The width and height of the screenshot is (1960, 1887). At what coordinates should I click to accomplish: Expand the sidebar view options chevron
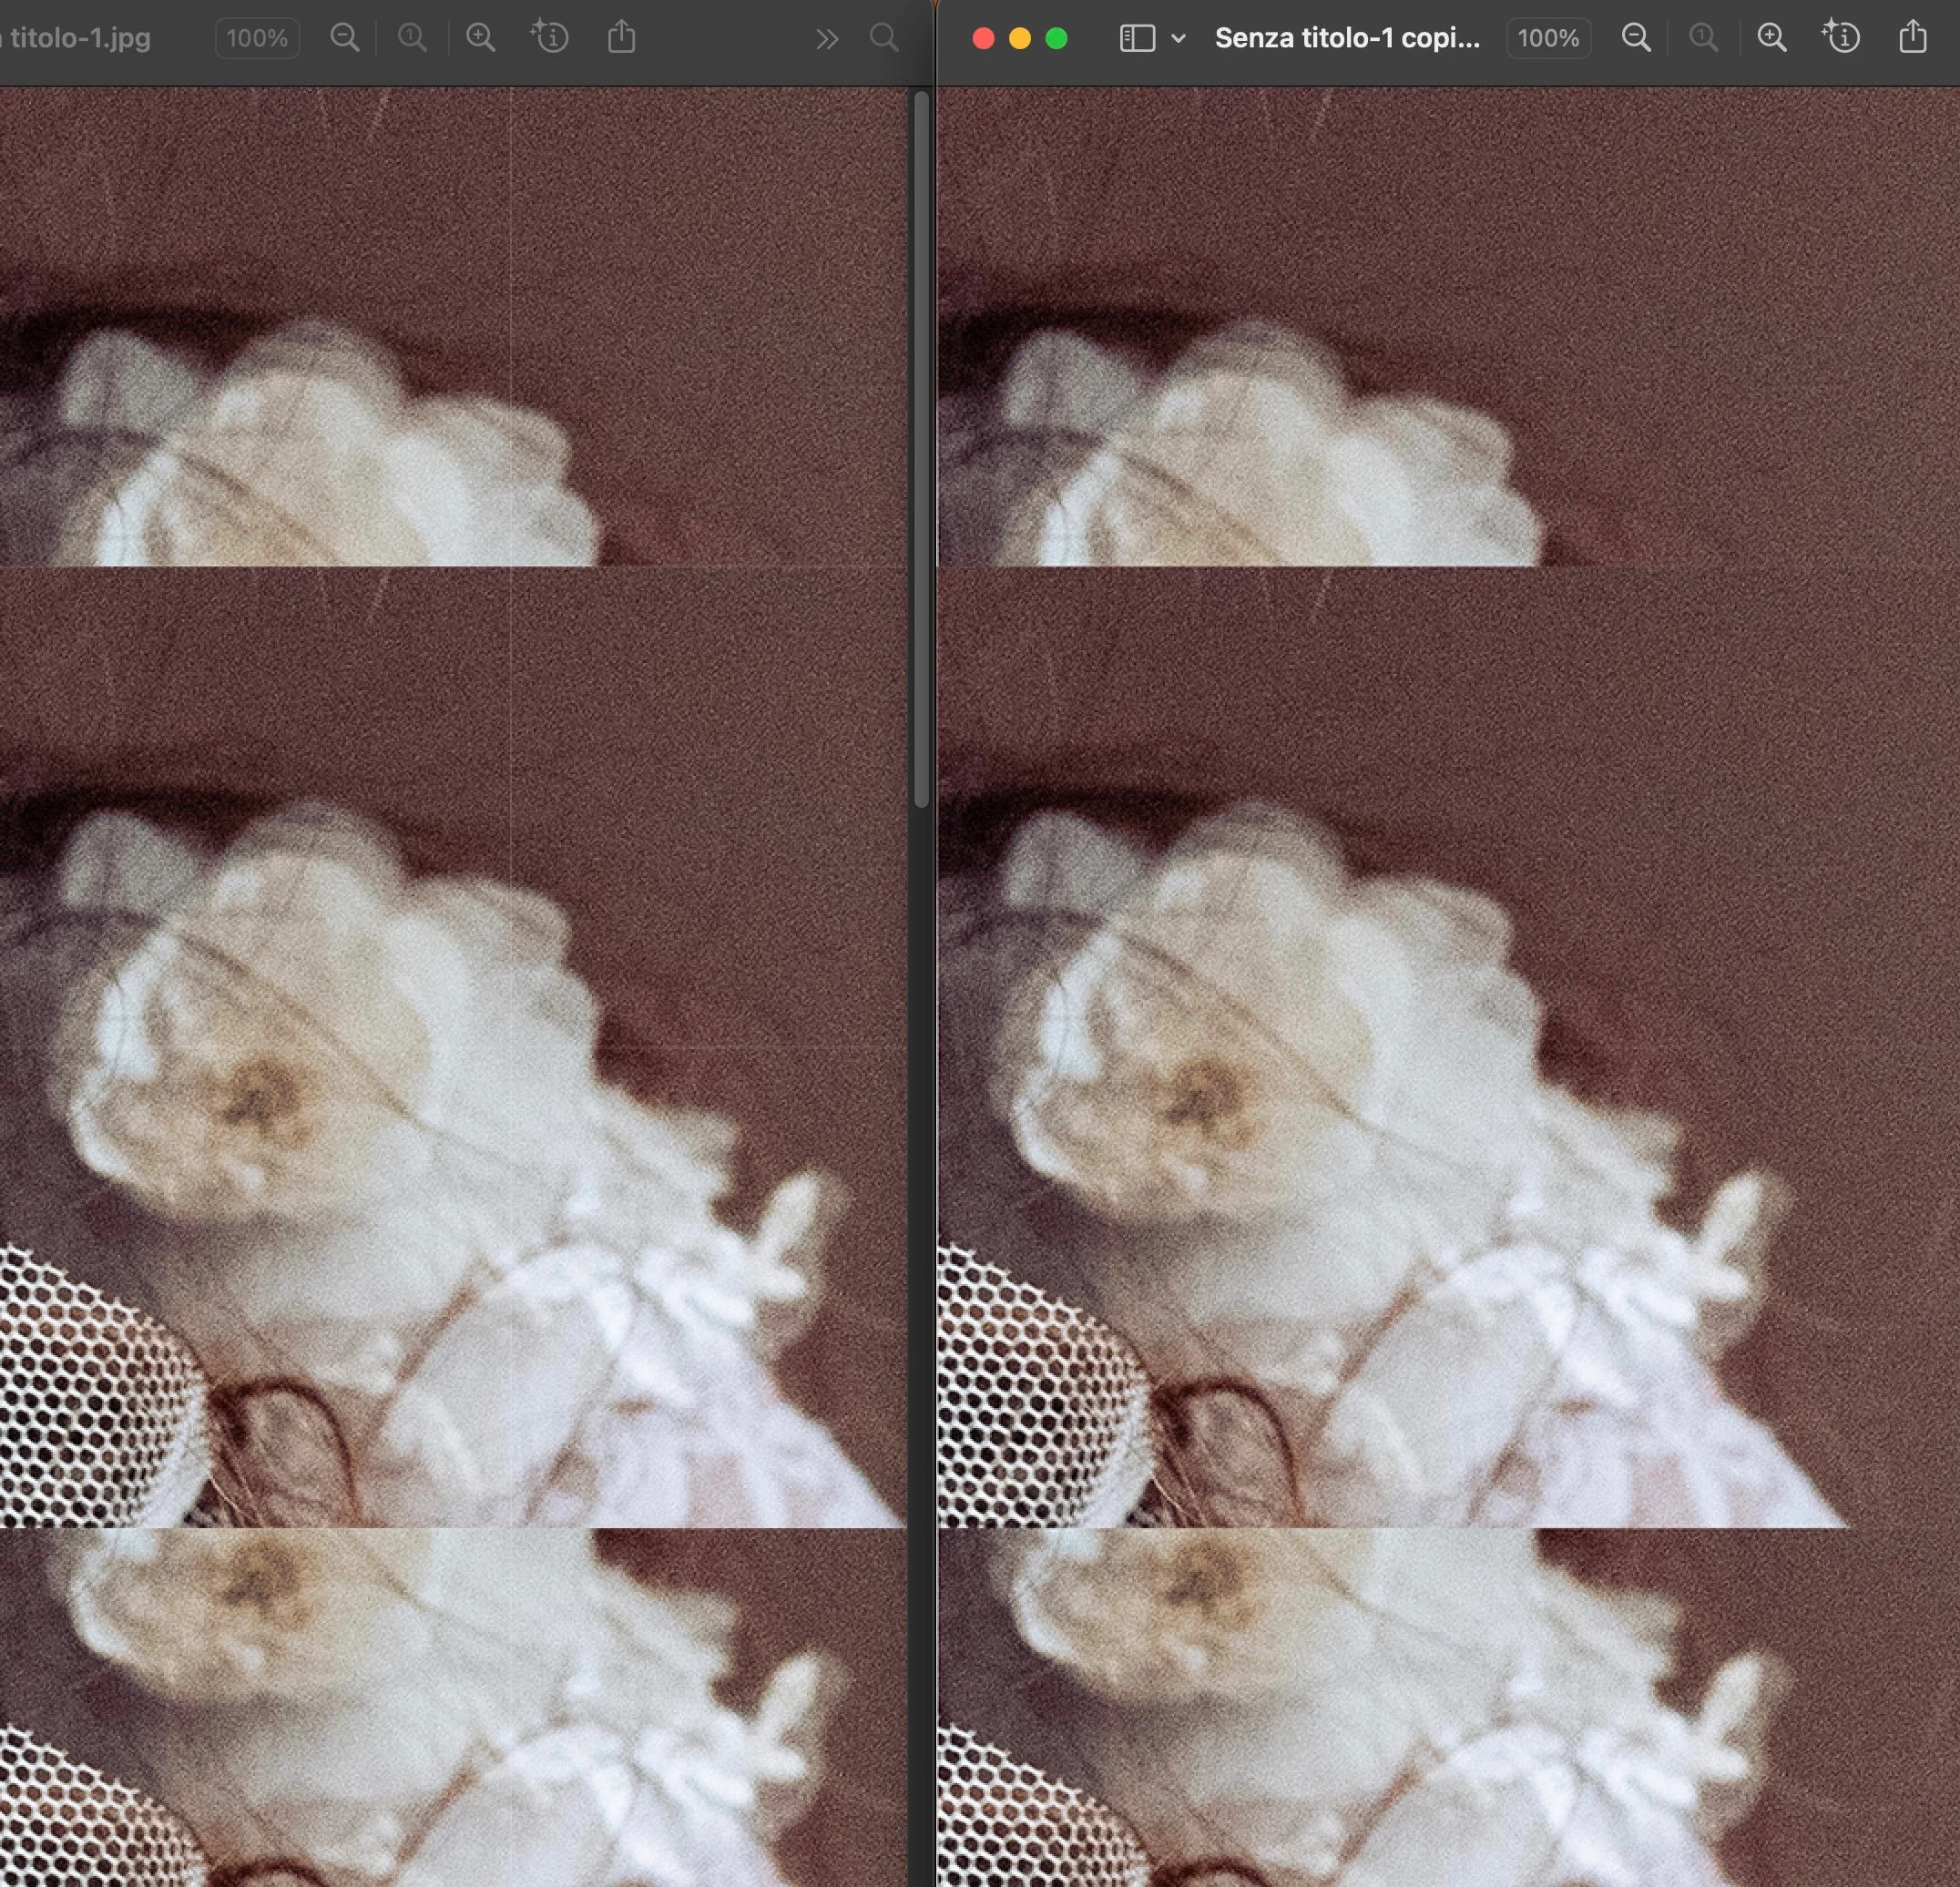(1178, 38)
